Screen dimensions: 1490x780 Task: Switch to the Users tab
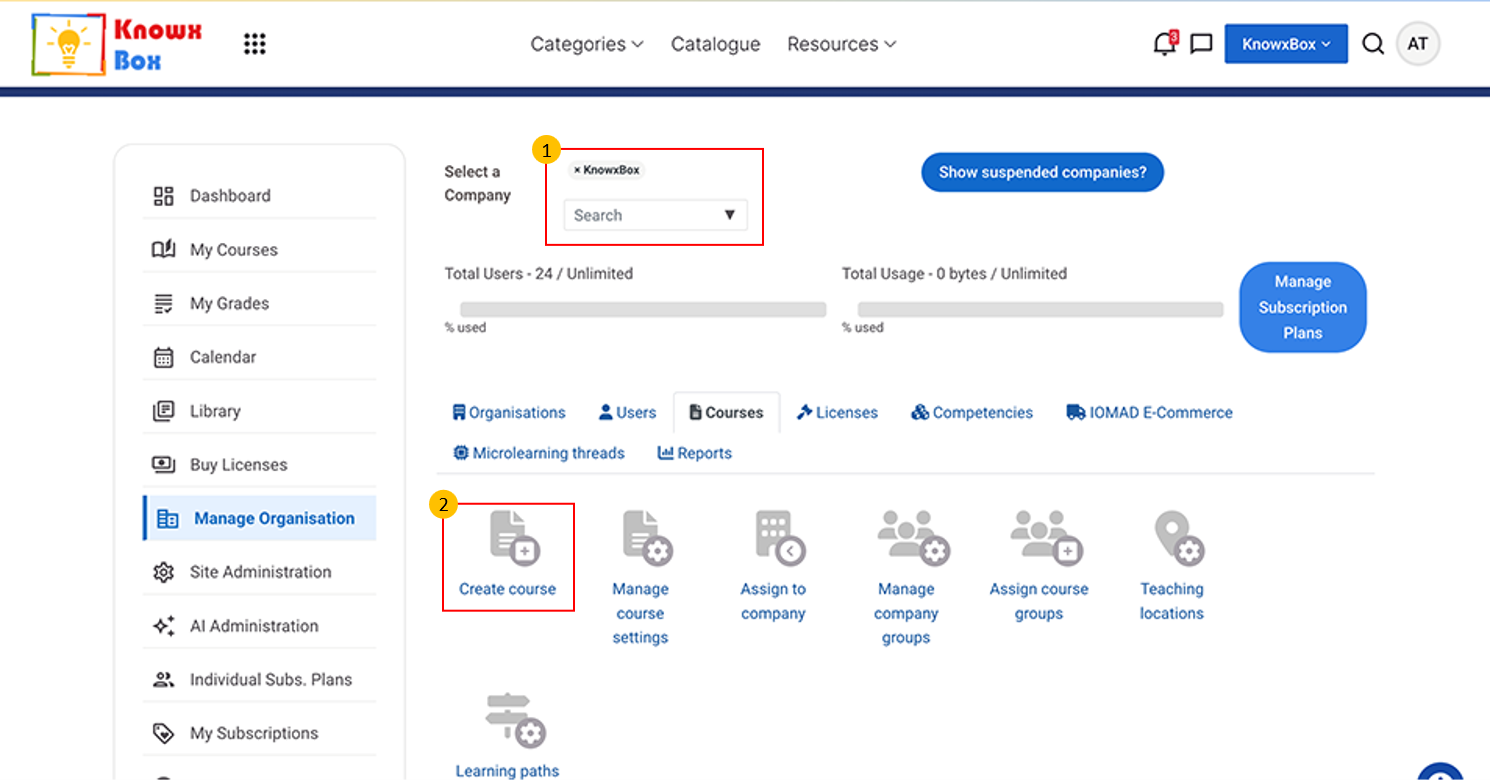point(628,412)
